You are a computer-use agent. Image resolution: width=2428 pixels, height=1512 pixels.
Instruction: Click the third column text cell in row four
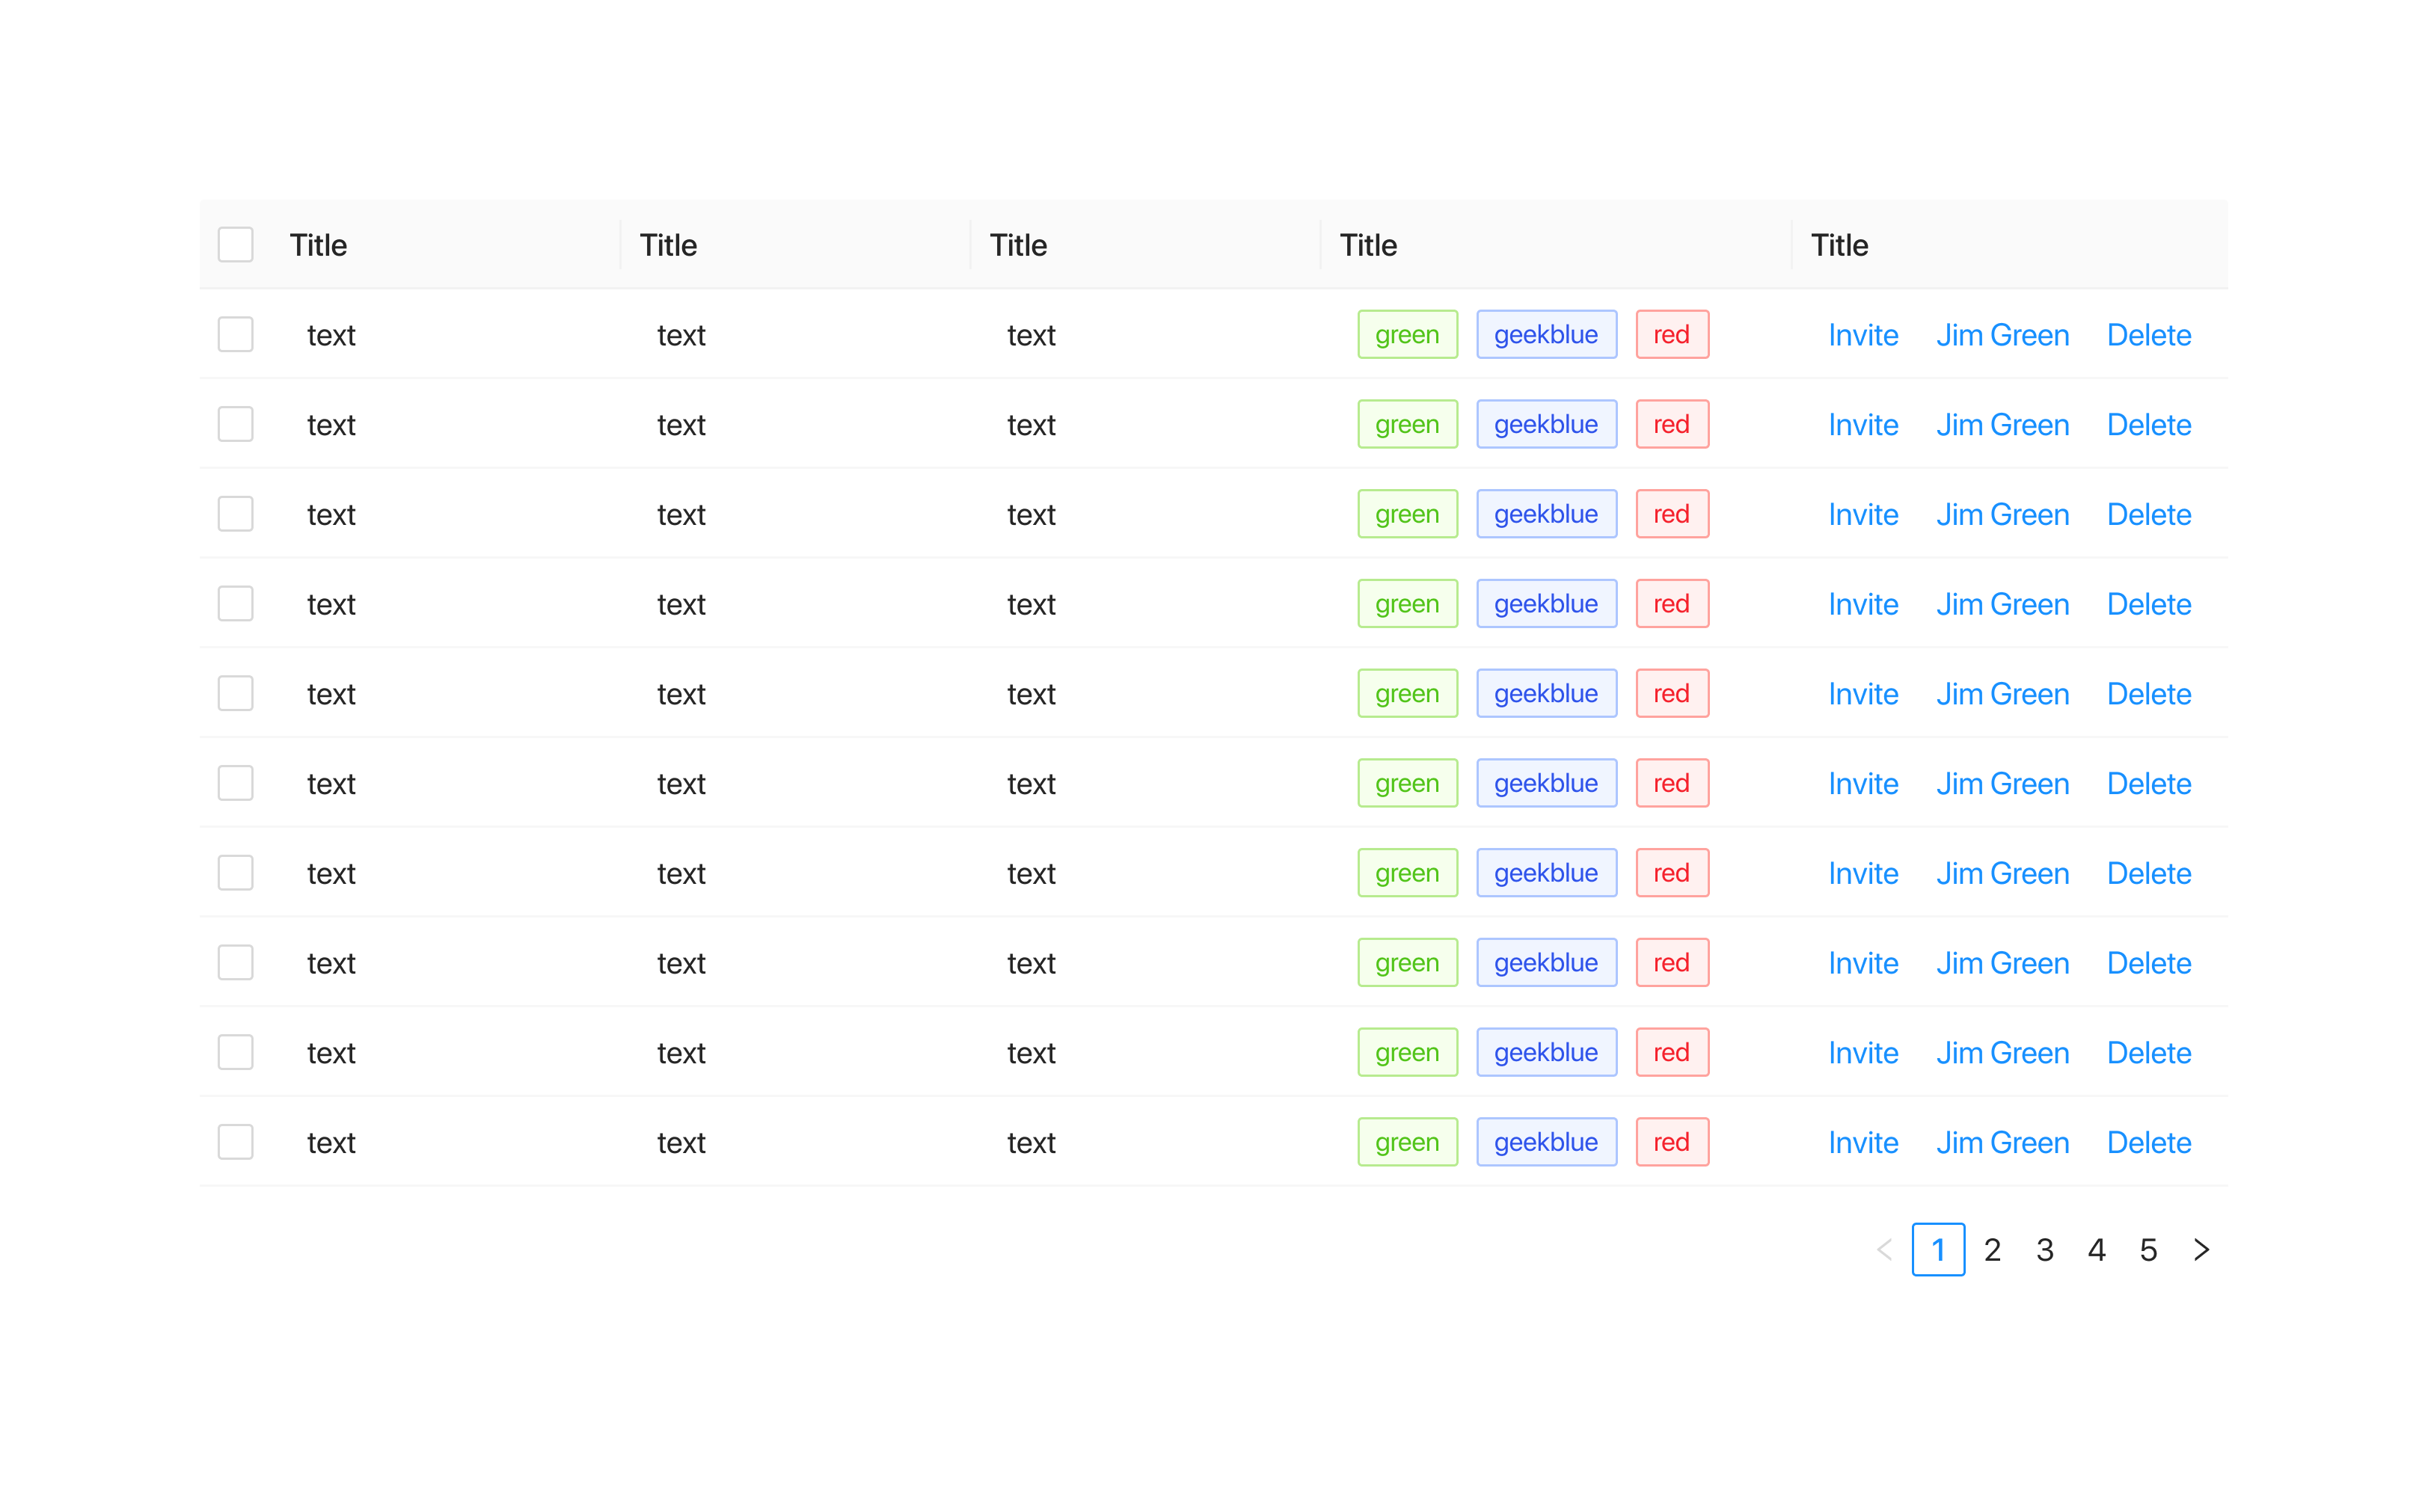pos(1031,604)
